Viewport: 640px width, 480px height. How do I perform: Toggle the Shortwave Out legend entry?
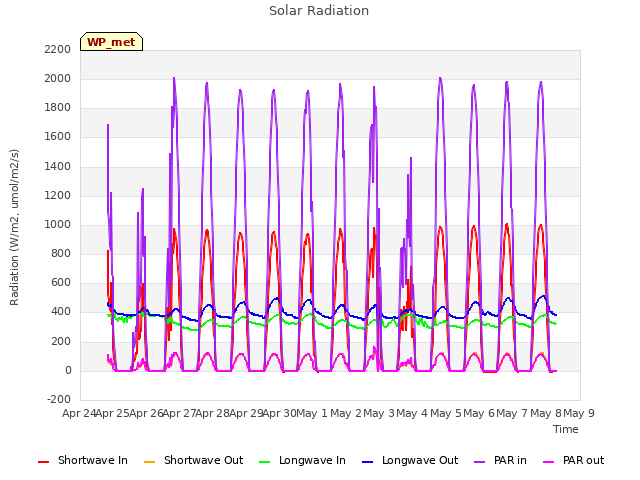(193, 460)
